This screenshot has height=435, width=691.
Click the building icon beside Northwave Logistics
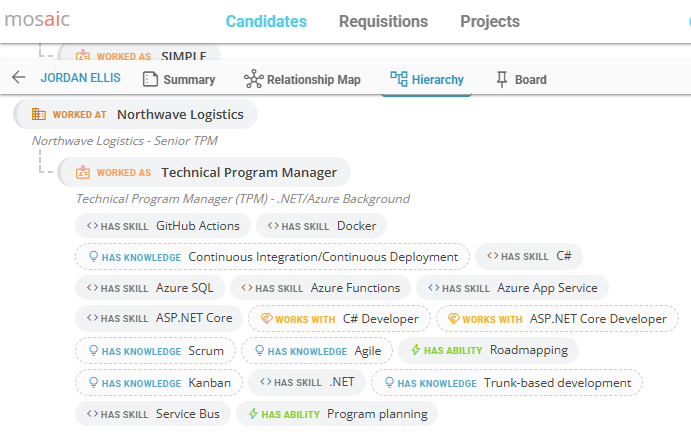(x=39, y=114)
